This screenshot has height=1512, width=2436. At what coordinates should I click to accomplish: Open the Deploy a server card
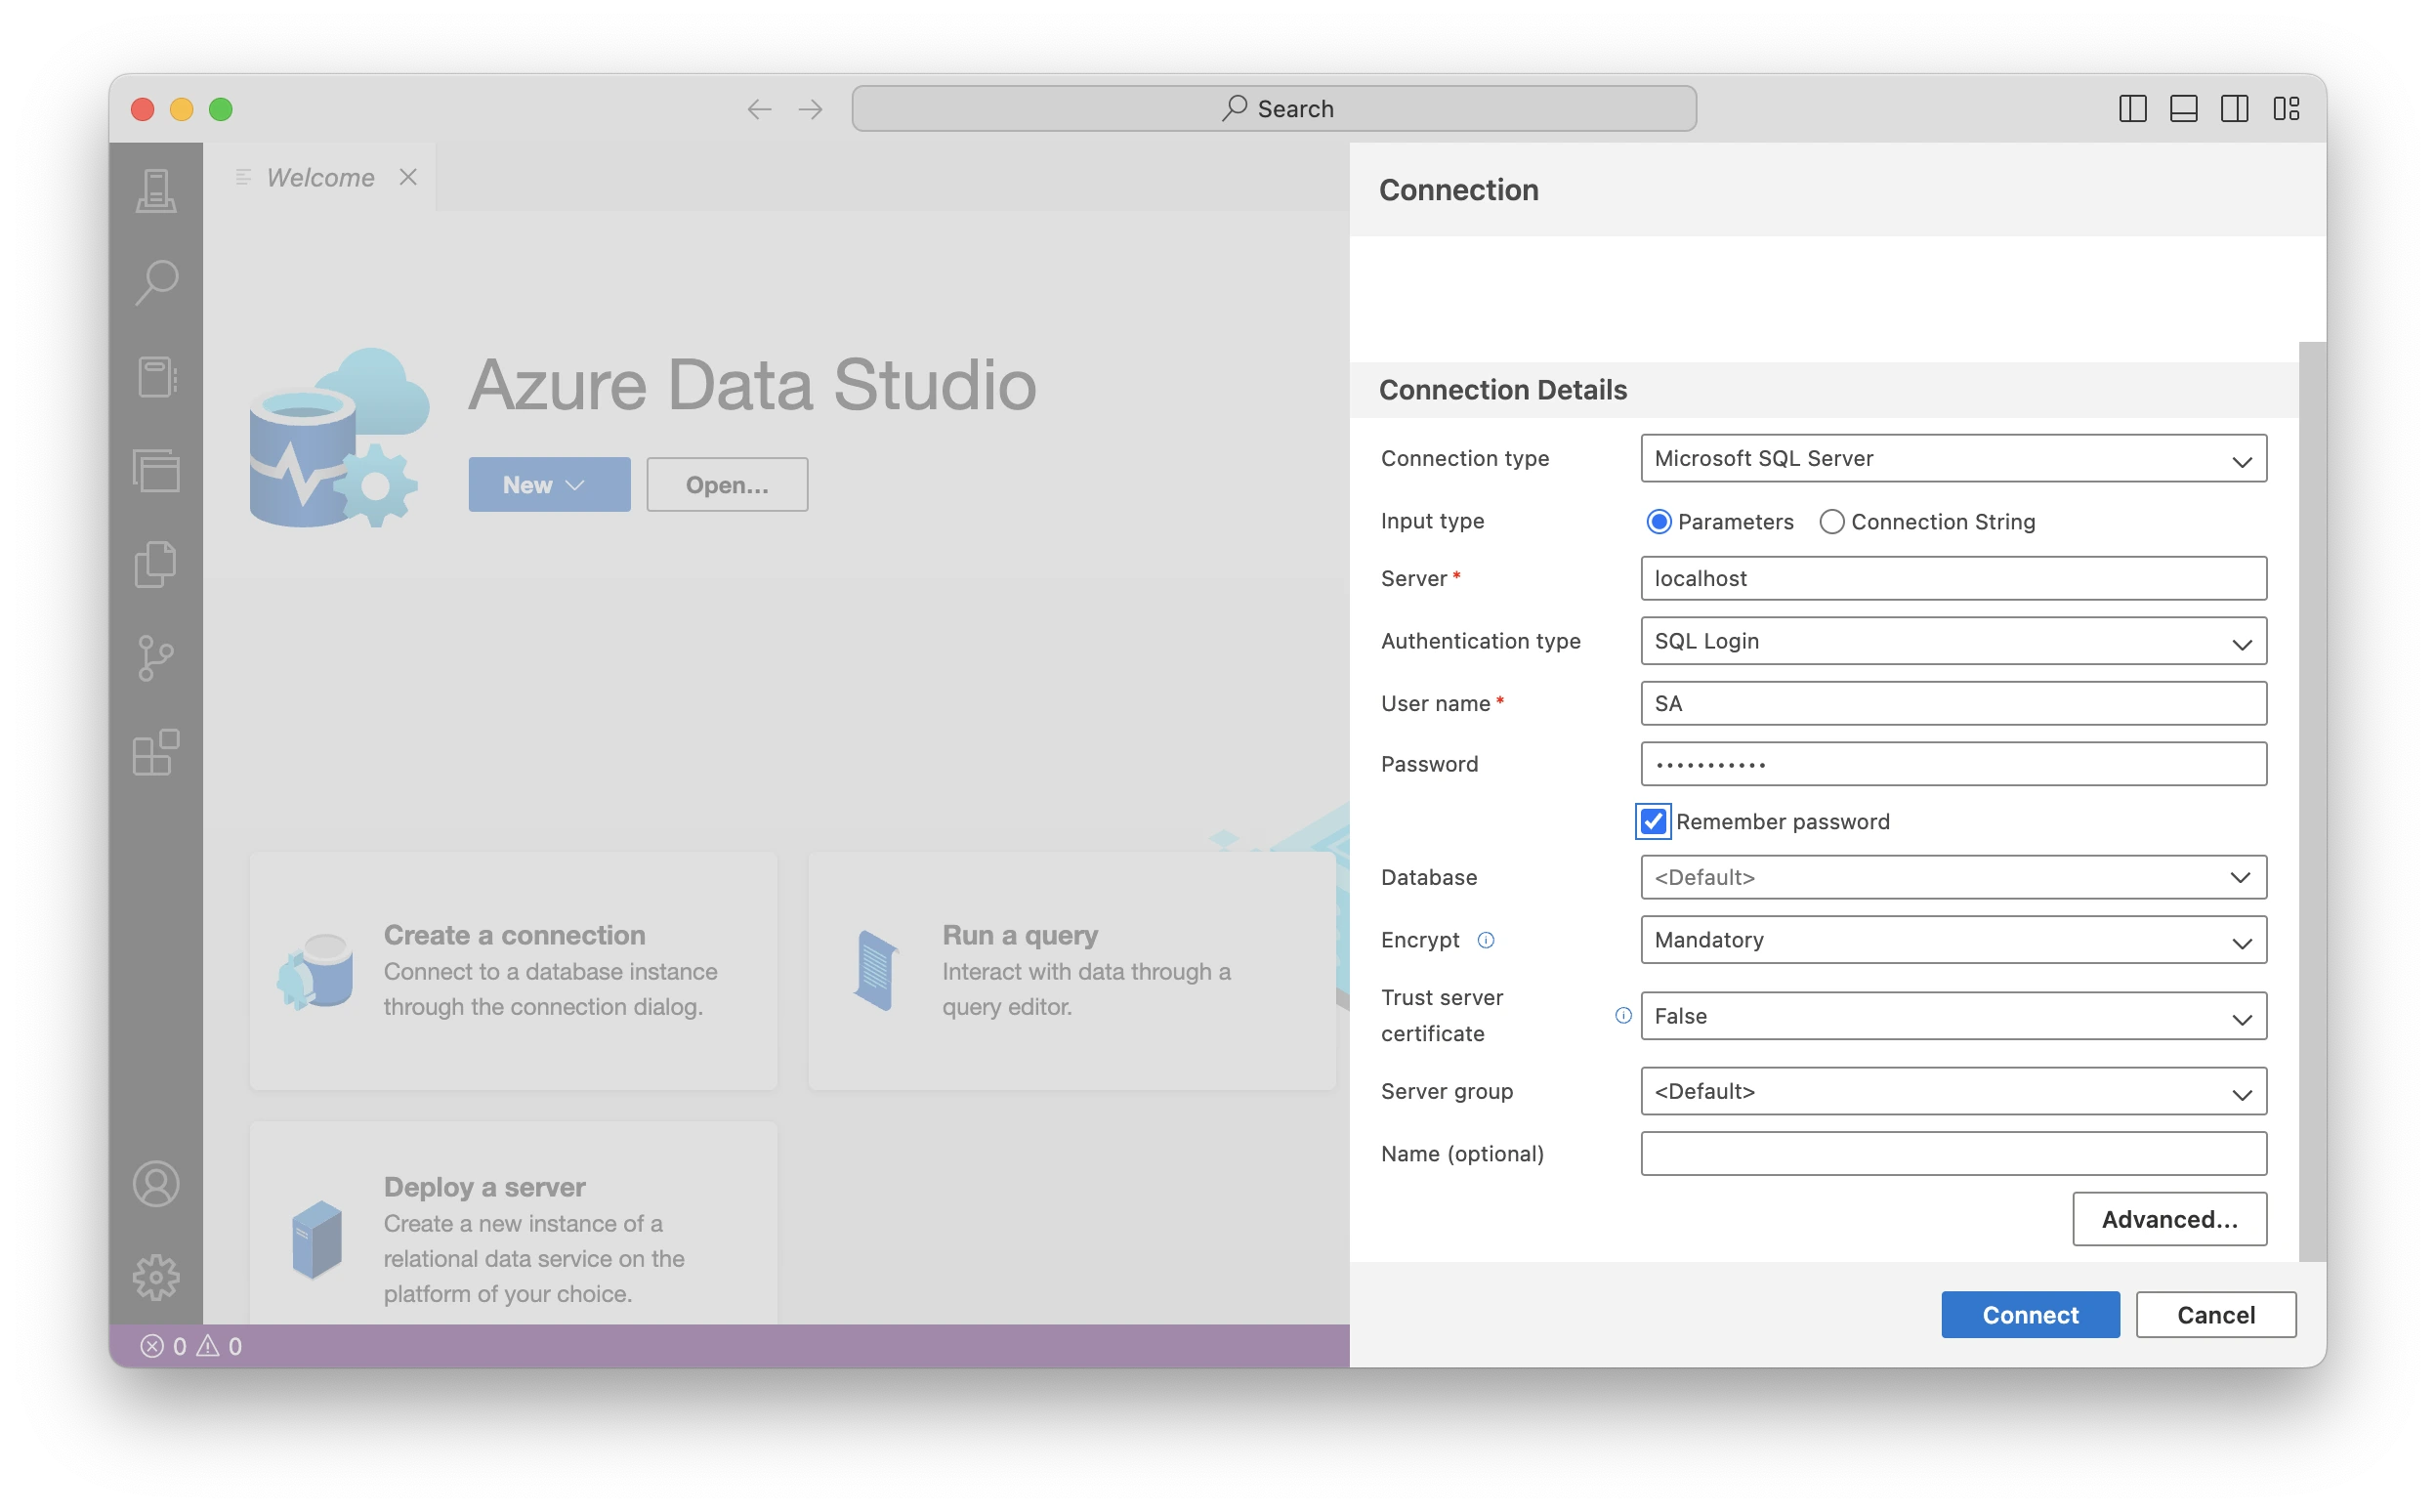click(514, 1224)
